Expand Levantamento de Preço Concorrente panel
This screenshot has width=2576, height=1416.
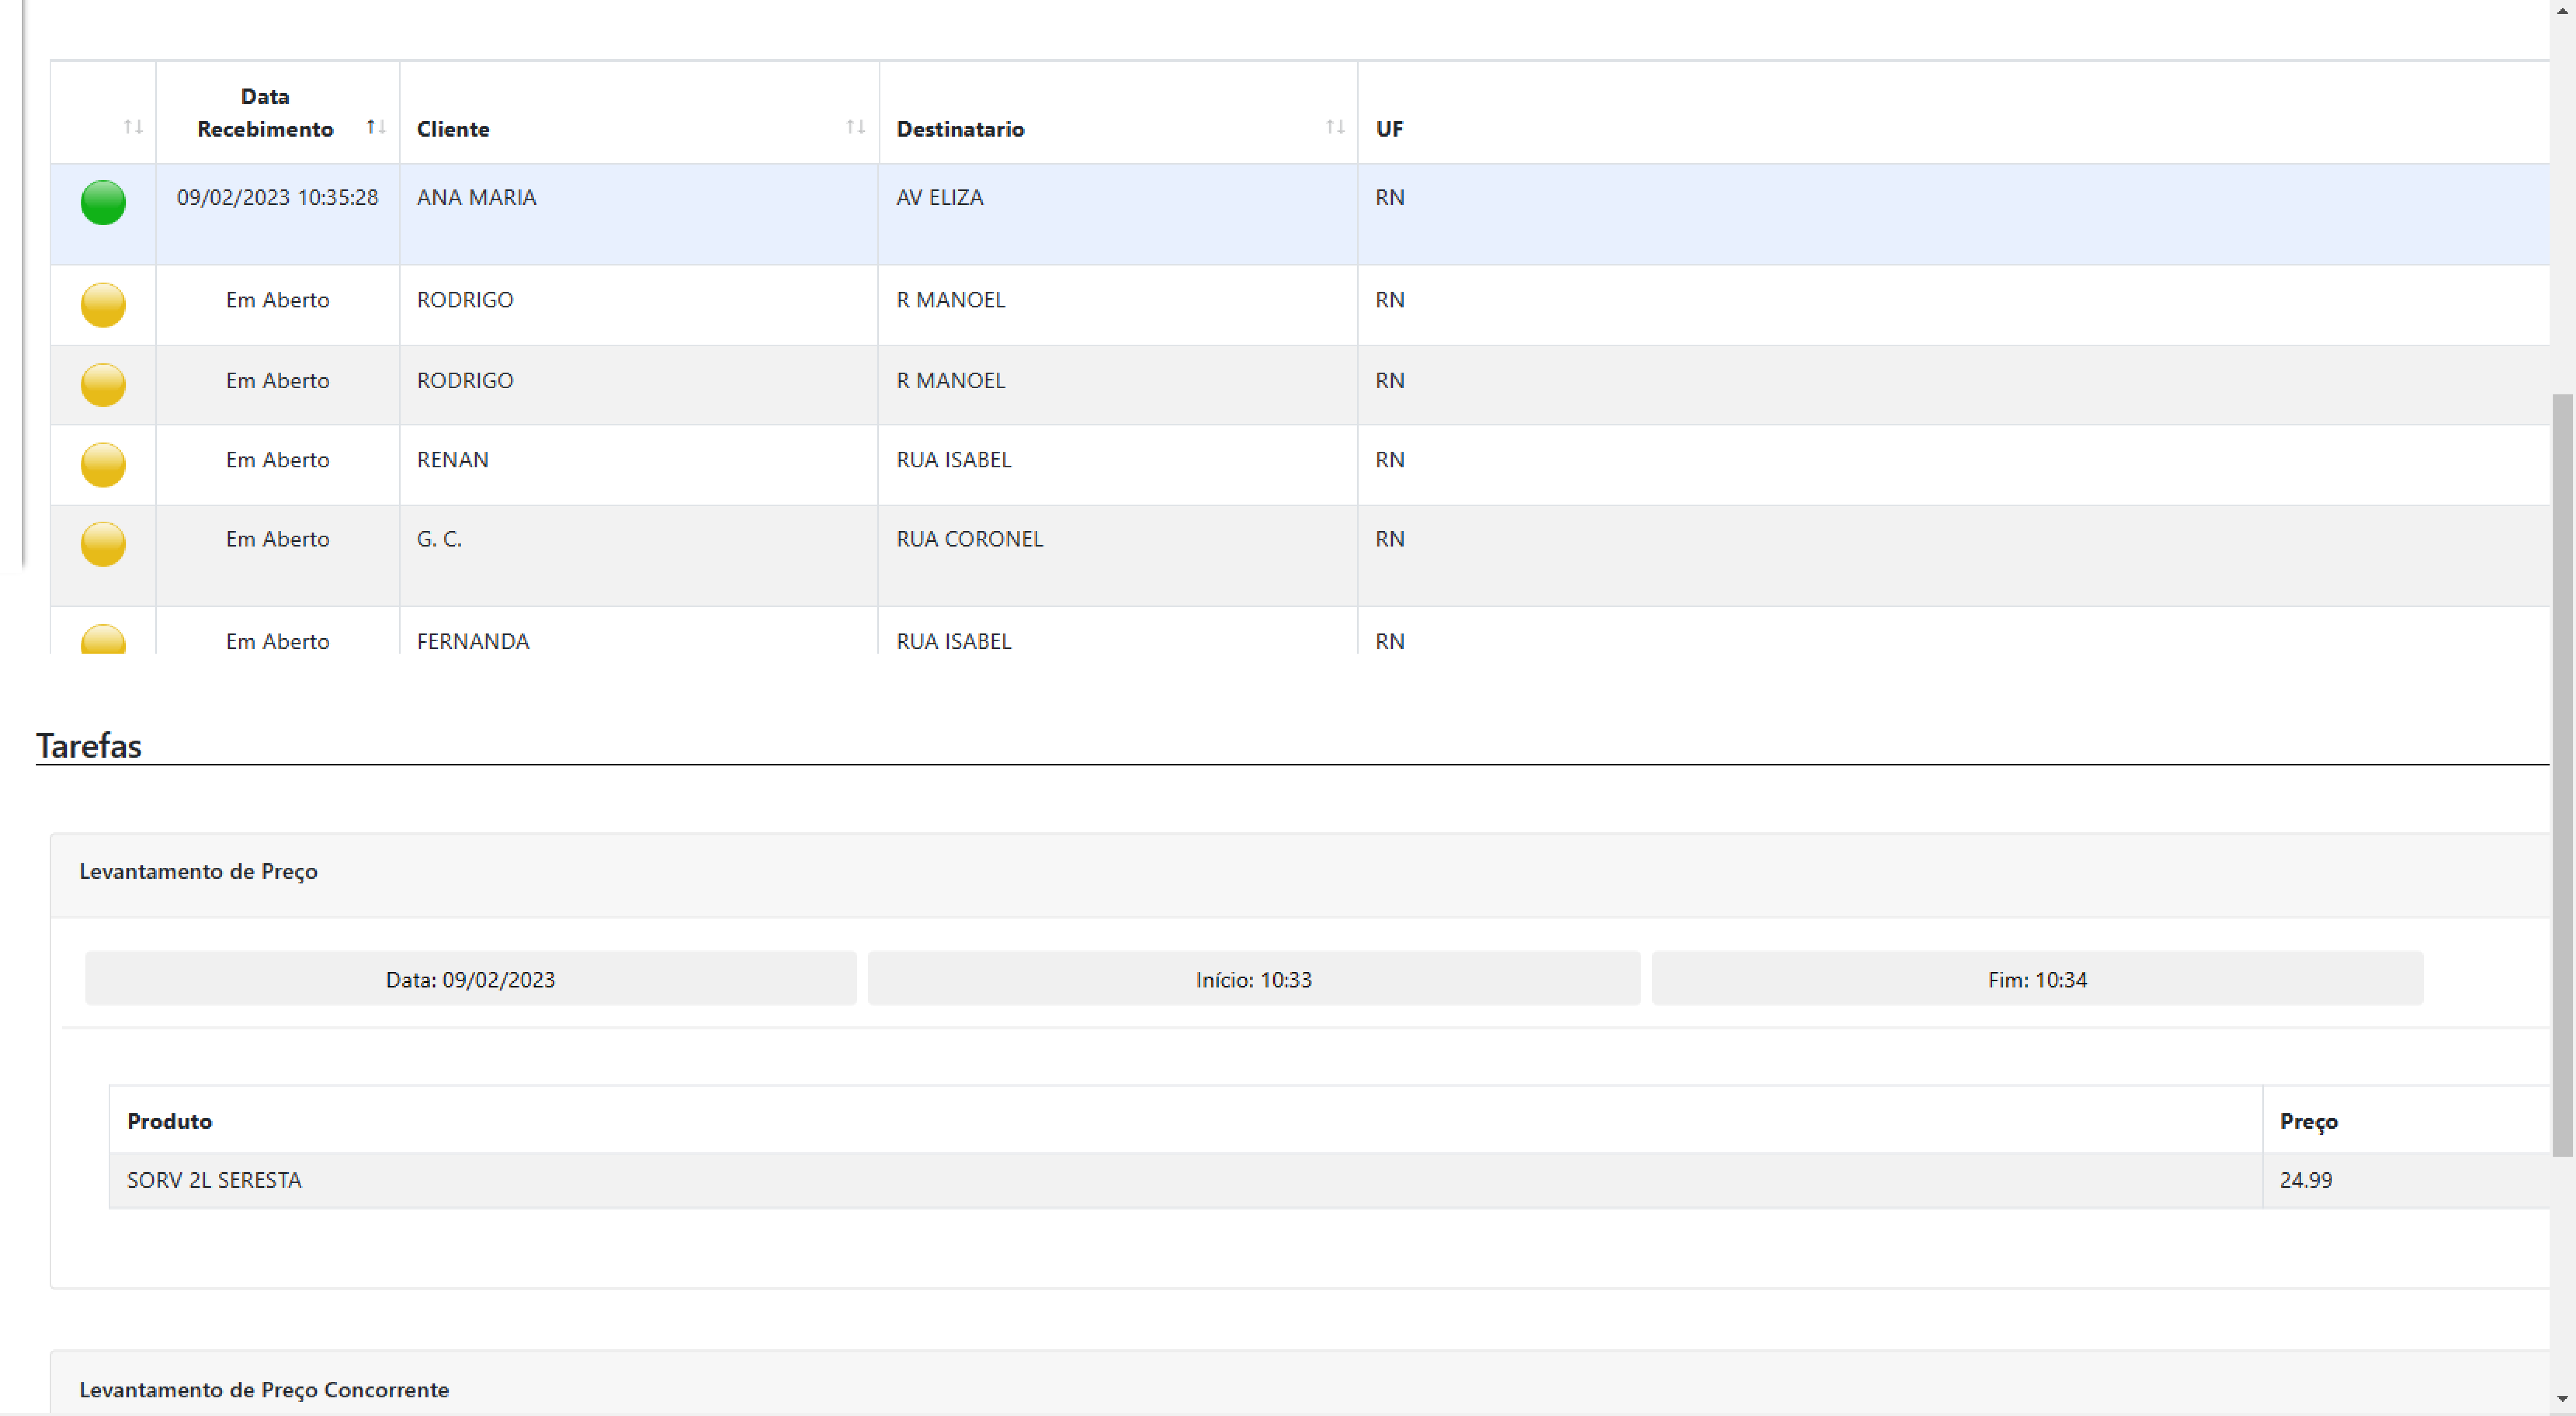pos(264,1389)
